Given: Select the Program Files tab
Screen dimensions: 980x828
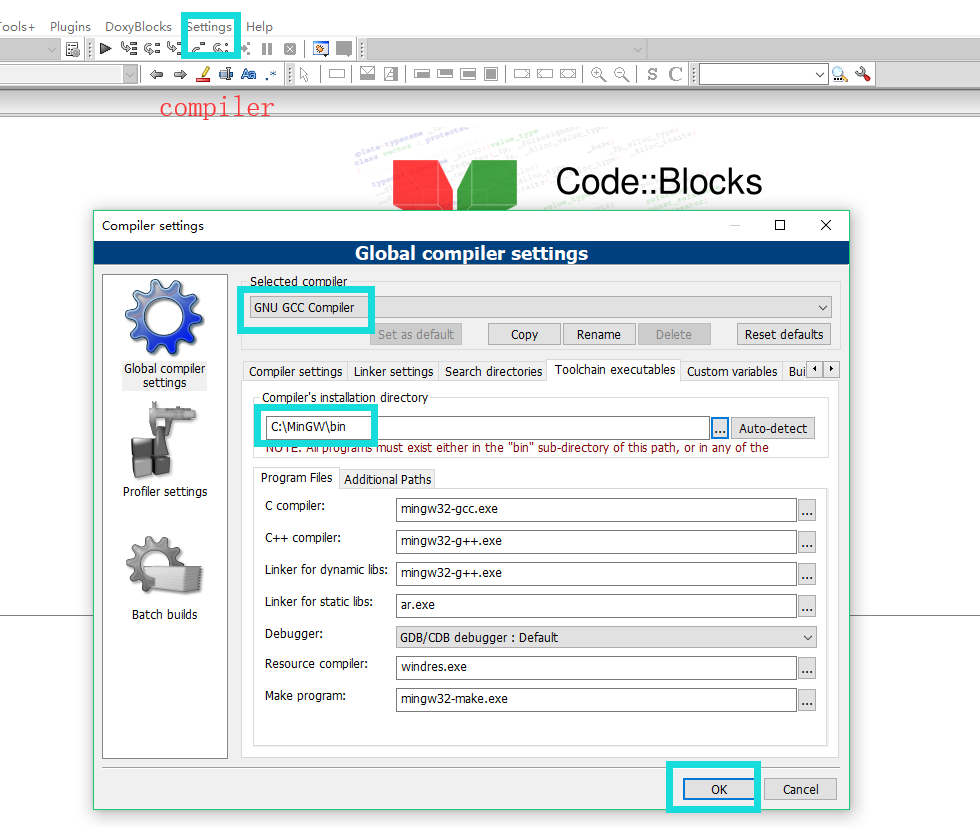Looking at the screenshot, I should point(297,477).
